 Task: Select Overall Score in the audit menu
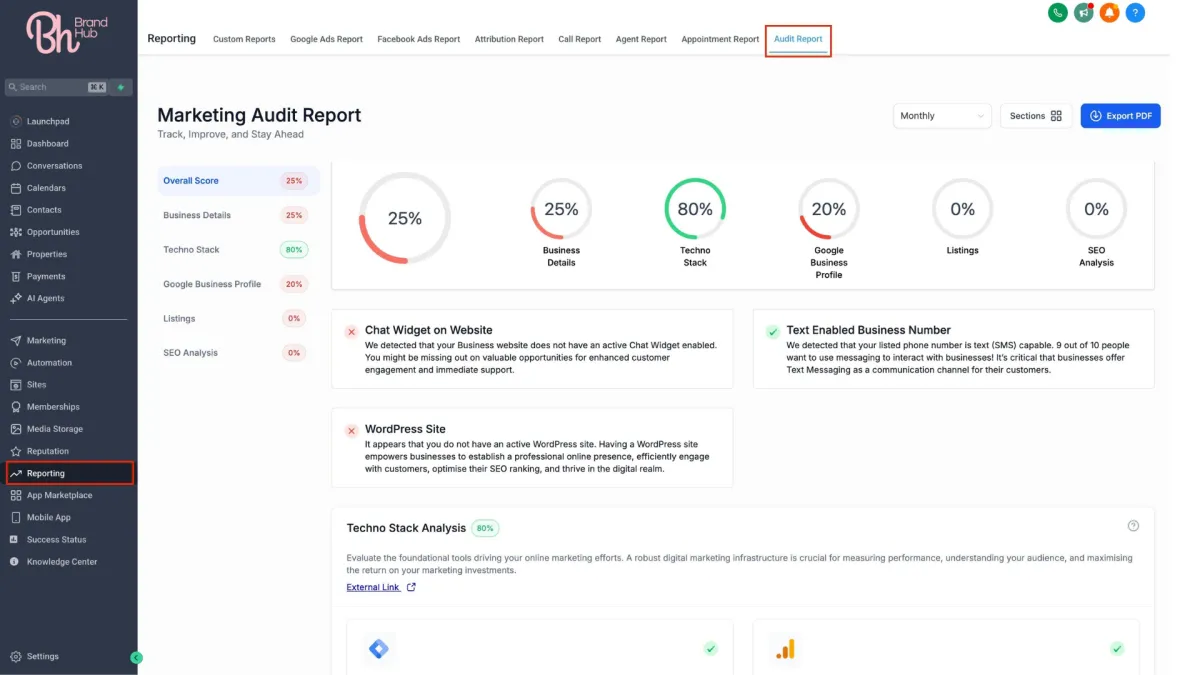[x=239, y=181]
